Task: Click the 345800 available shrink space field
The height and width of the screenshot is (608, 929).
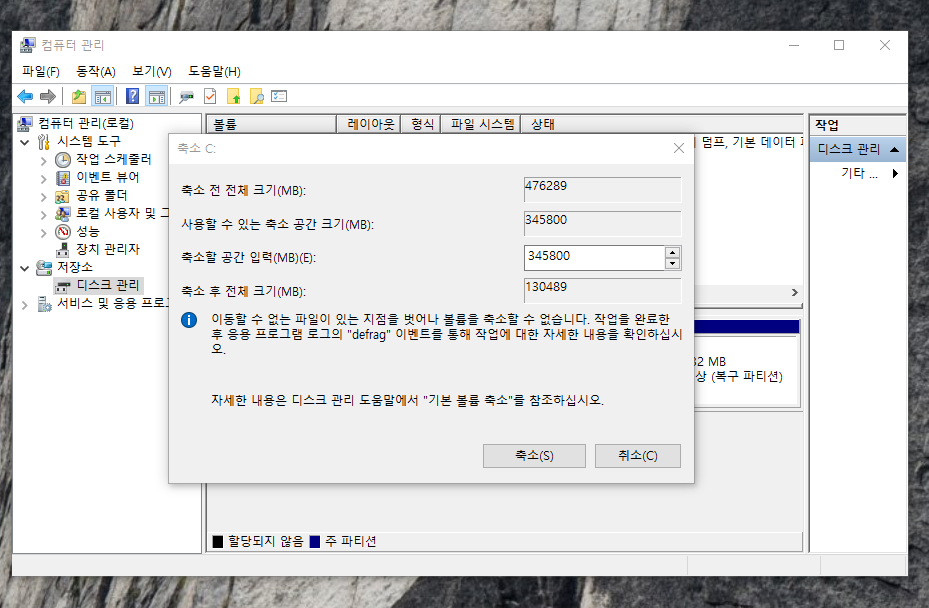Action: tap(603, 223)
